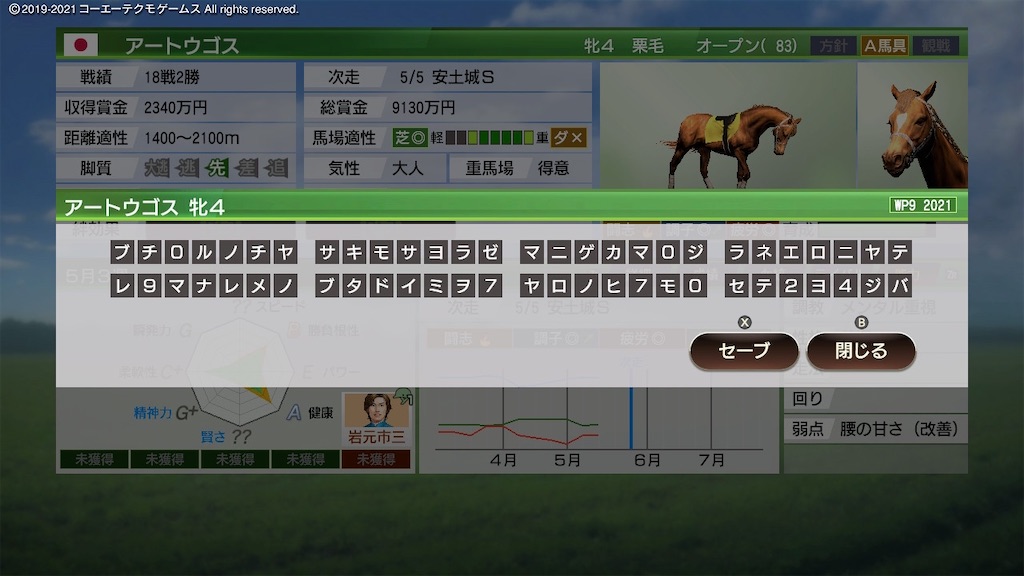
Task: Click the 5月 marker on condition graph
Action: coord(567,460)
